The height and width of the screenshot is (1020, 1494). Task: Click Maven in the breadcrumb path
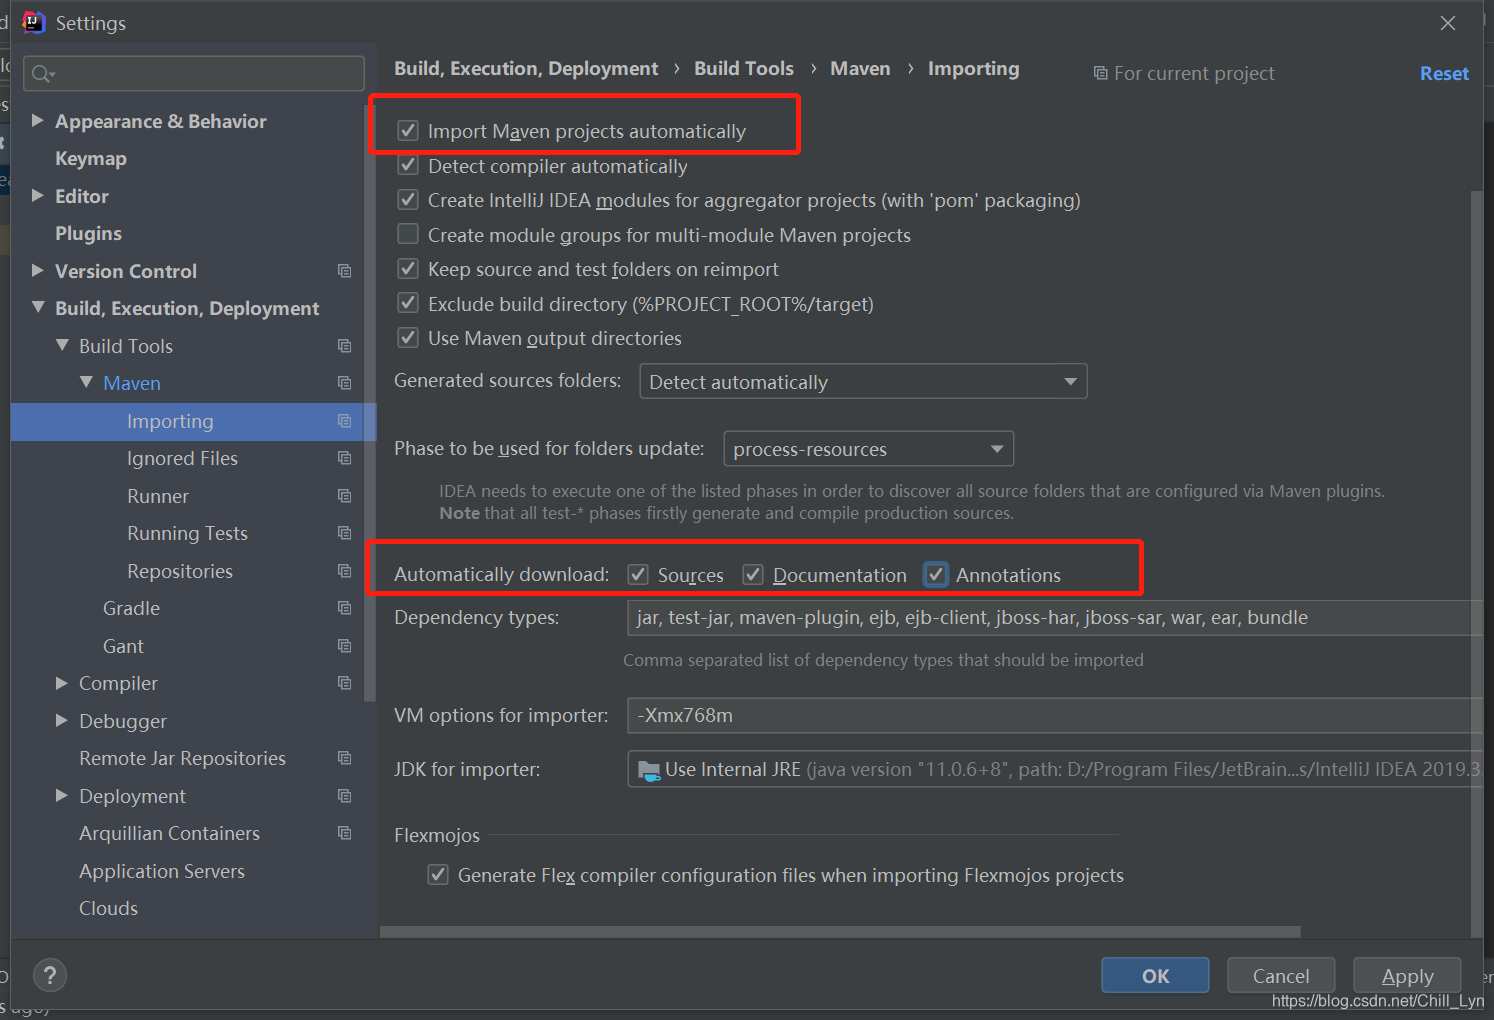(860, 68)
